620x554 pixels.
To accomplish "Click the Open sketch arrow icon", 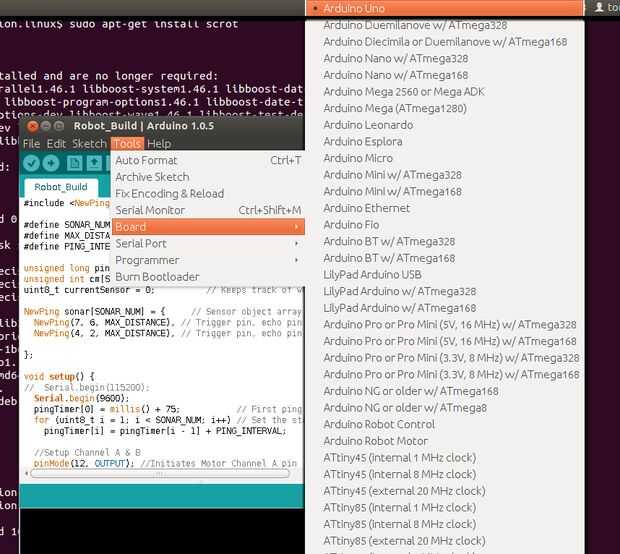I will (x=94, y=163).
